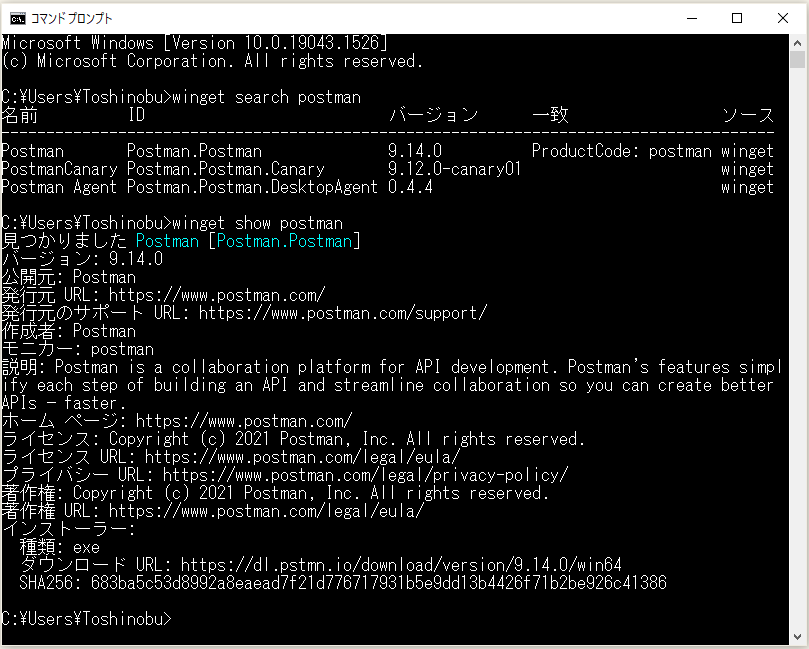Click the highlighted Postman.Postman ID text
The width and height of the screenshot is (809, 649).
click(290, 240)
